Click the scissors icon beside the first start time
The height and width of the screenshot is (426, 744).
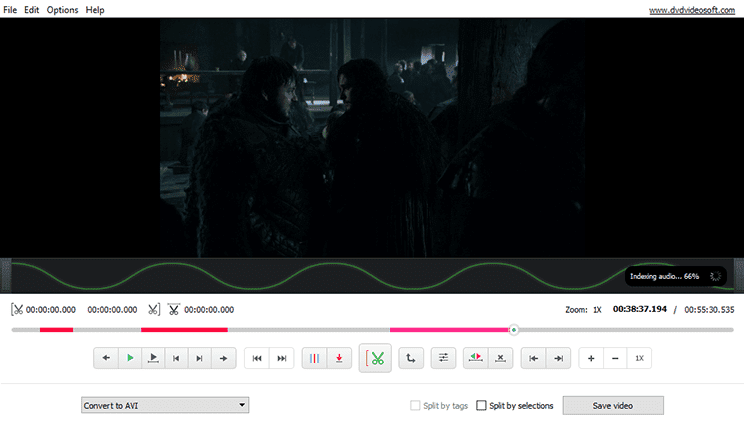pos(17,310)
